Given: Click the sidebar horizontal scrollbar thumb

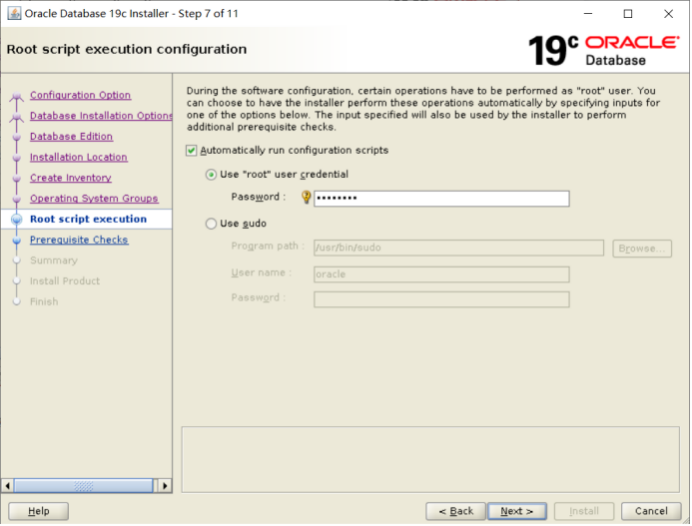Looking at the screenshot, I should pos(83,486).
